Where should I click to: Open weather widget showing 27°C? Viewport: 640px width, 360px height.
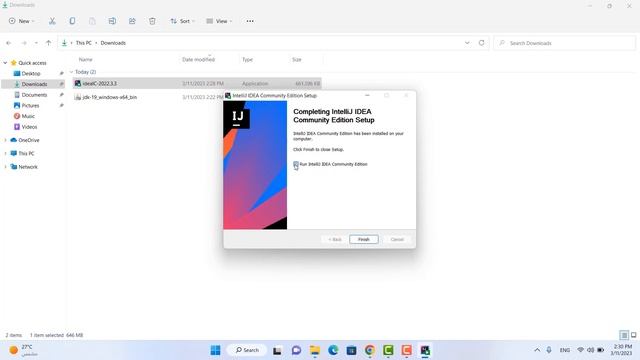click(24, 350)
